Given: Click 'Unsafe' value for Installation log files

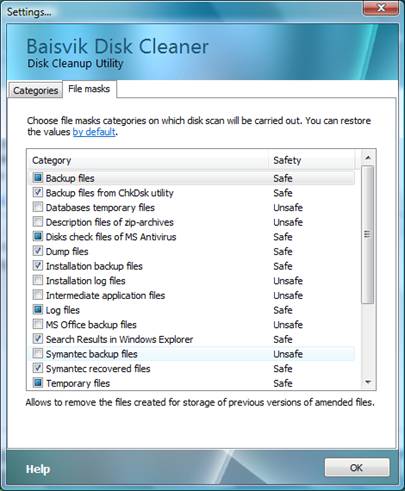Looking at the screenshot, I should (x=288, y=281).
